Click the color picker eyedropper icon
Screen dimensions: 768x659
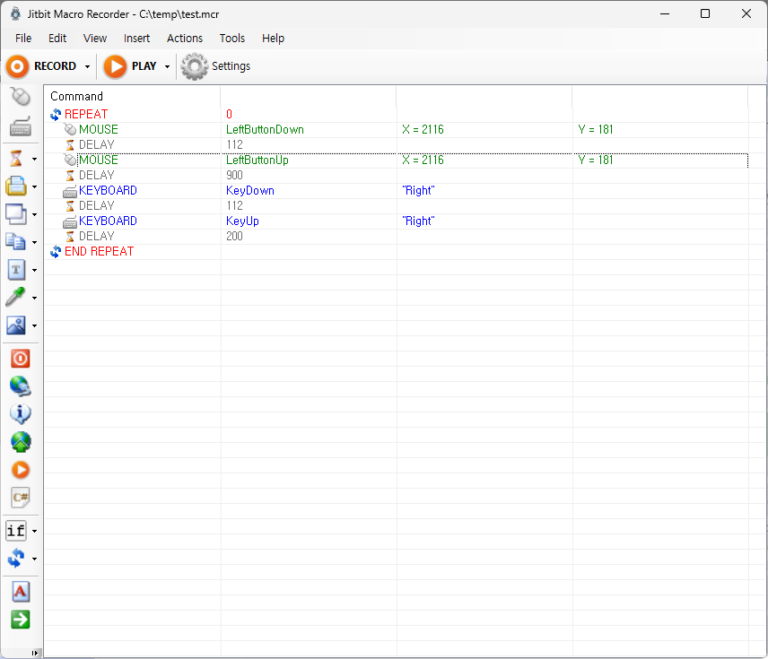pos(16,297)
